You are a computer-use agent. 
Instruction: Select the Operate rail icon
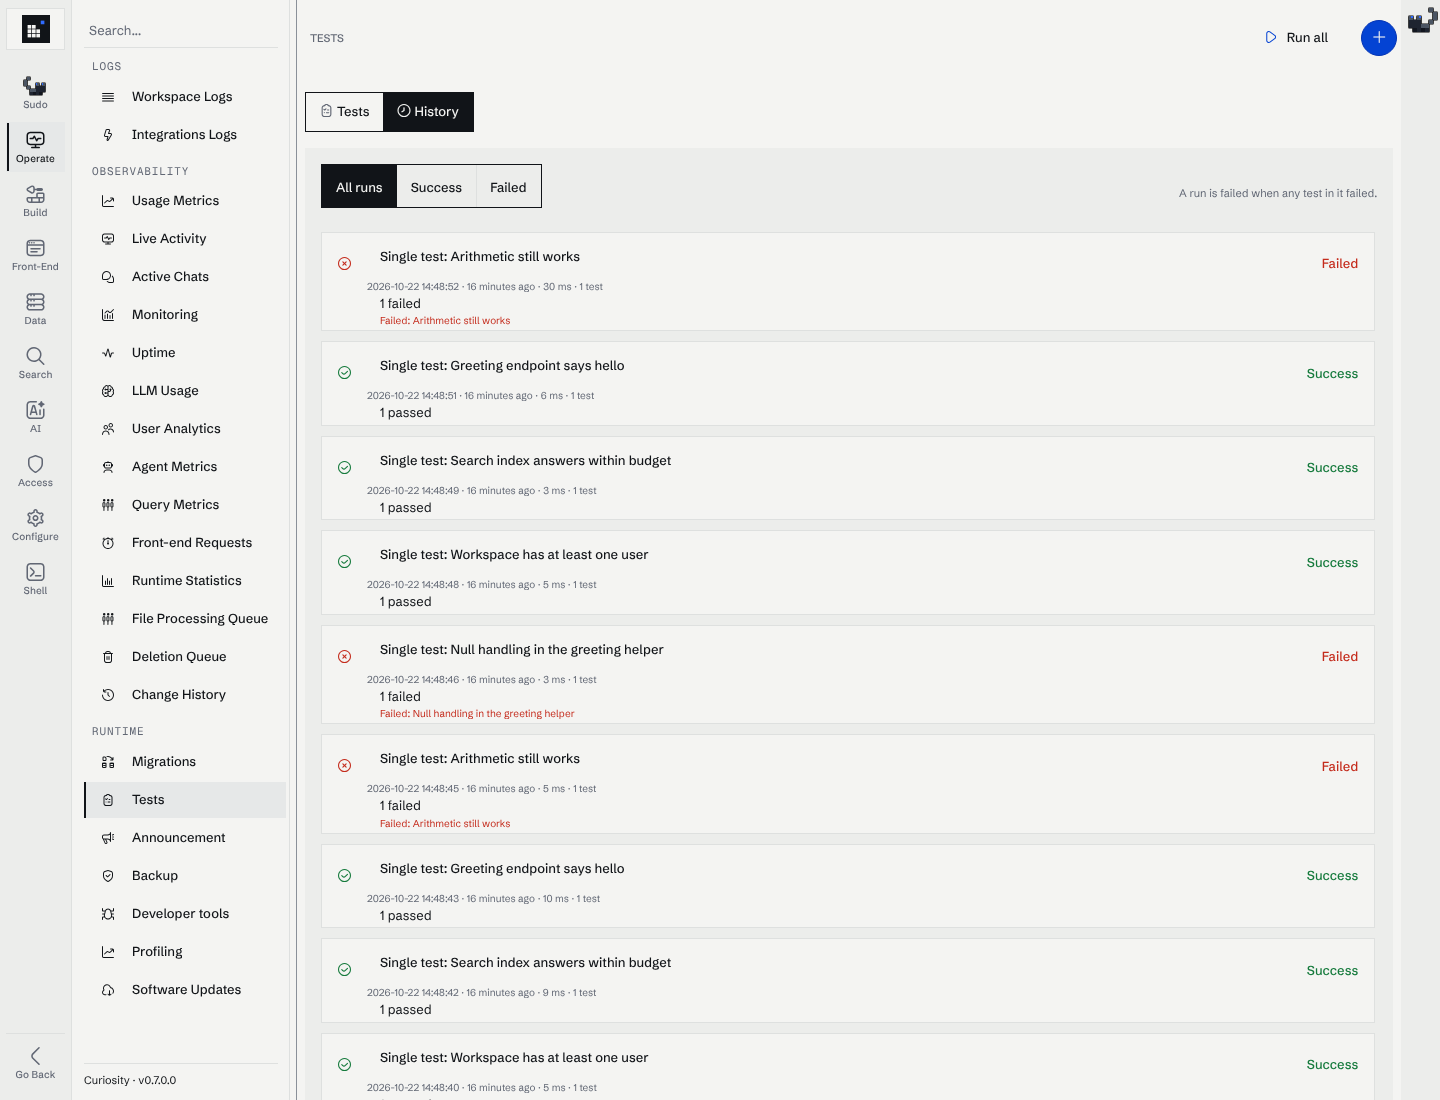[x=35, y=146]
